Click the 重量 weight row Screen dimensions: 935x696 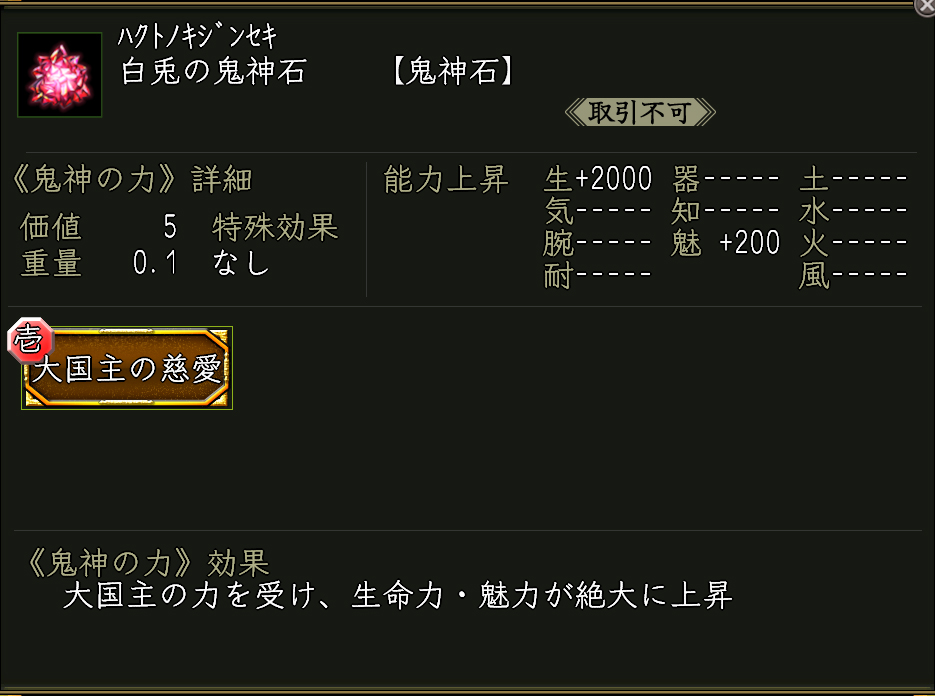pos(98,263)
